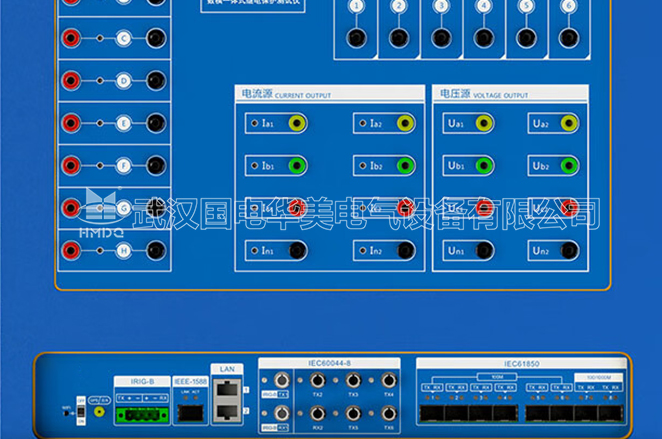Select the red jack in row D
The width and height of the screenshot is (662, 439).
click(71, 81)
